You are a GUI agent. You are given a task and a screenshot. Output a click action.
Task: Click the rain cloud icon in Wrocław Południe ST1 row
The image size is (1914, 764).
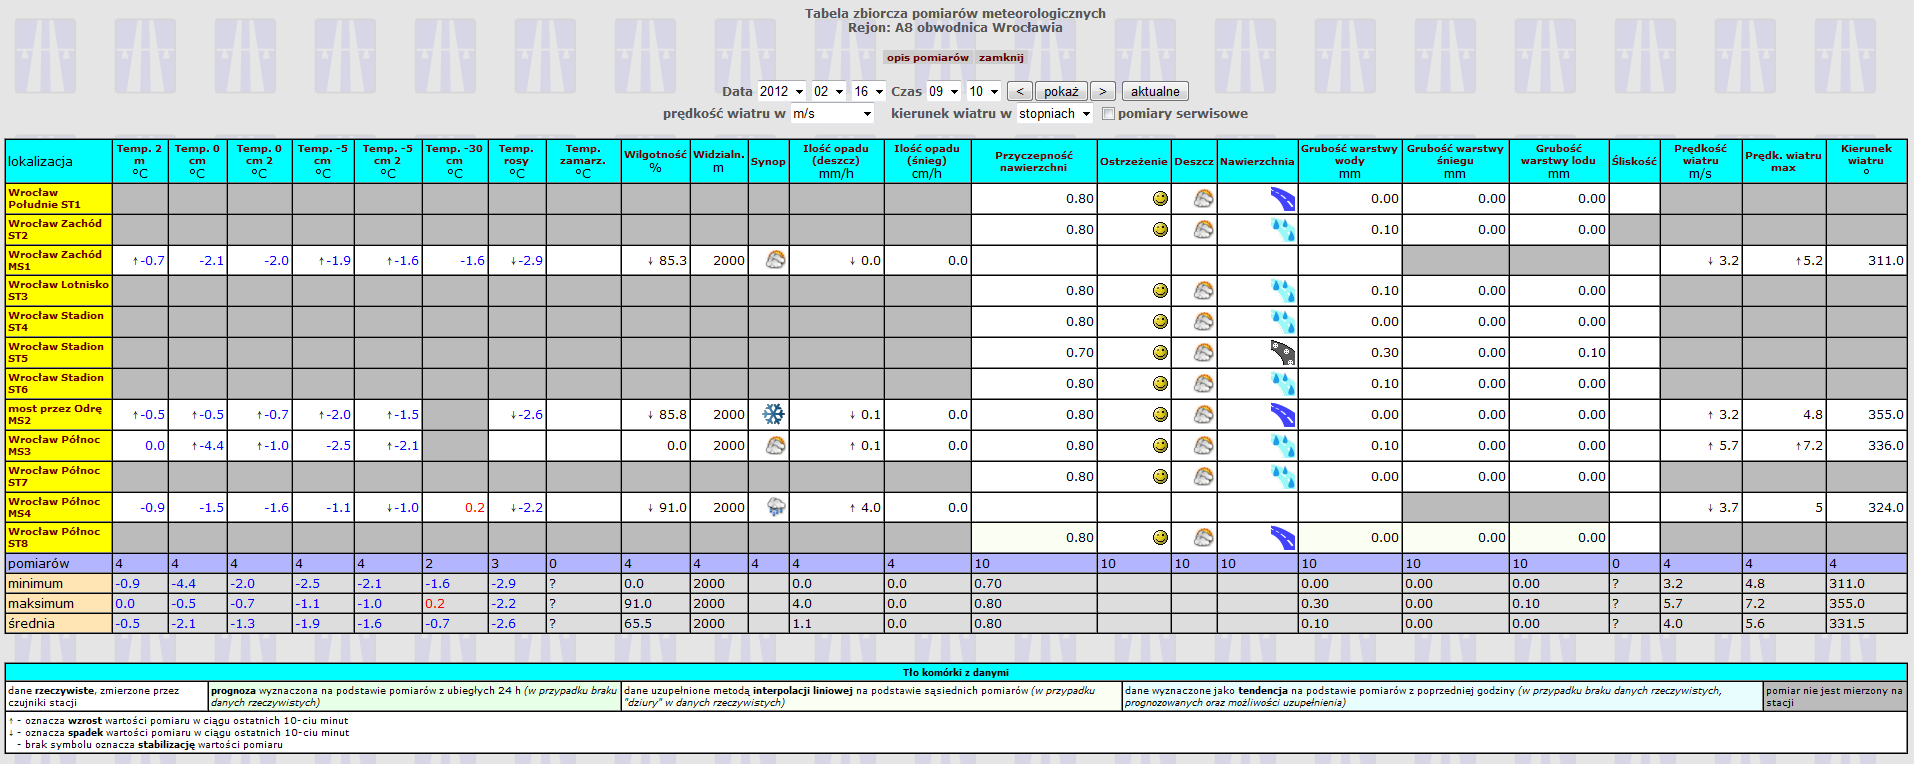point(1204,198)
